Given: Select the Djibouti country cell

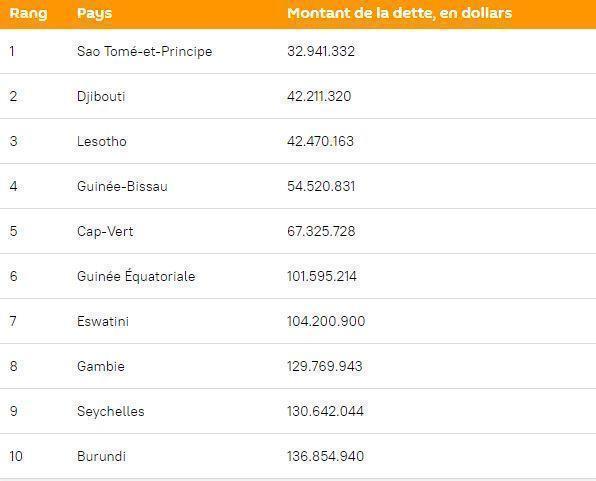Looking at the screenshot, I should pyautogui.click(x=101, y=96).
